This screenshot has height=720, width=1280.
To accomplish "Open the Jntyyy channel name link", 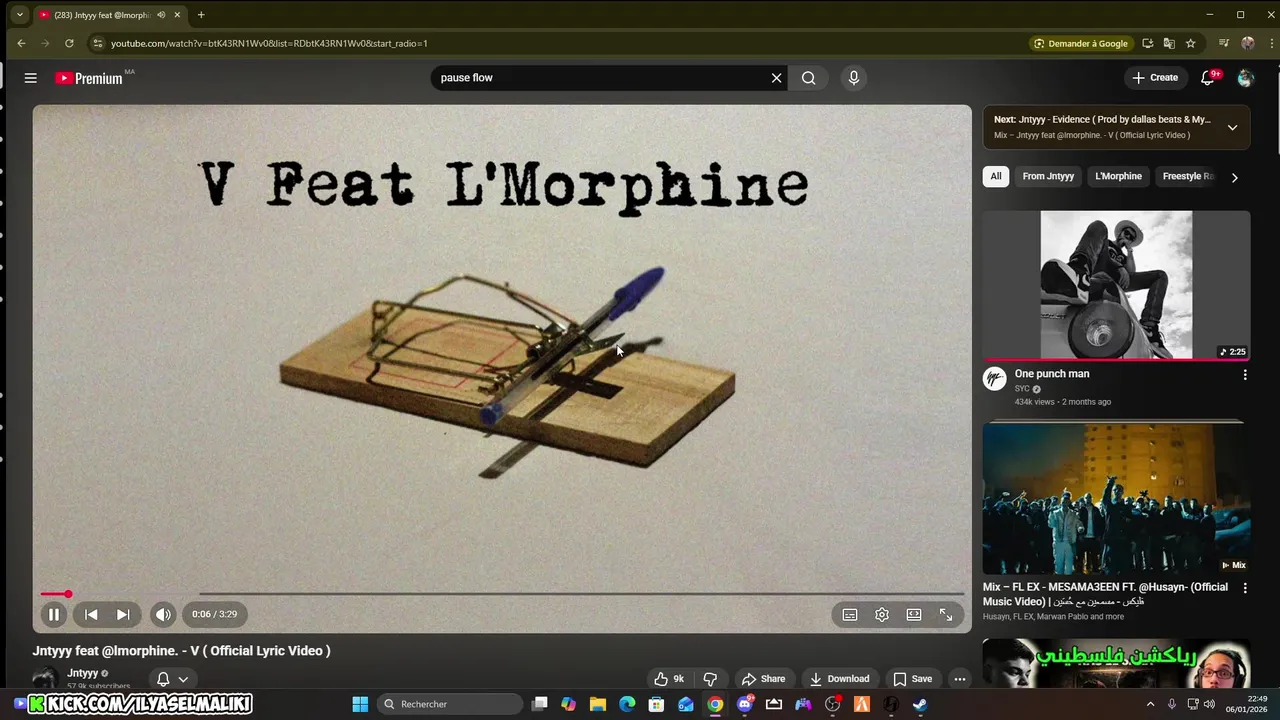I will click(x=82, y=674).
